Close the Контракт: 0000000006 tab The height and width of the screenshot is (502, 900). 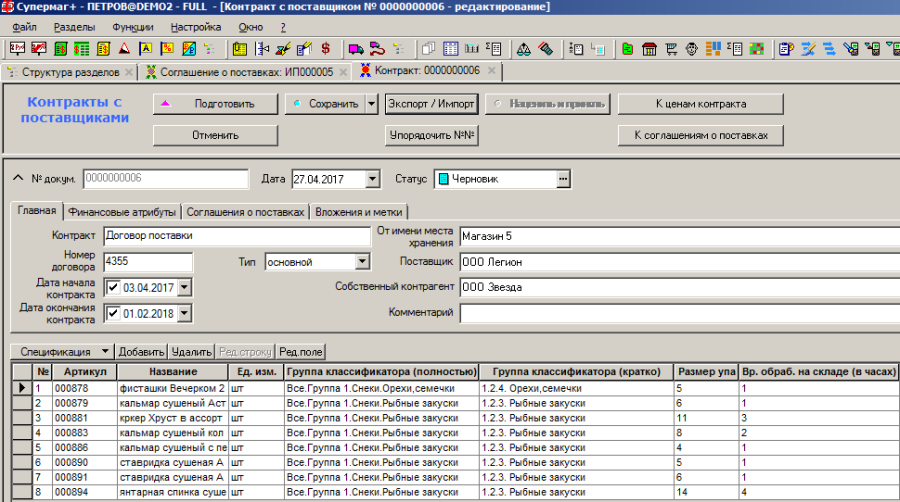click(x=491, y=71)
